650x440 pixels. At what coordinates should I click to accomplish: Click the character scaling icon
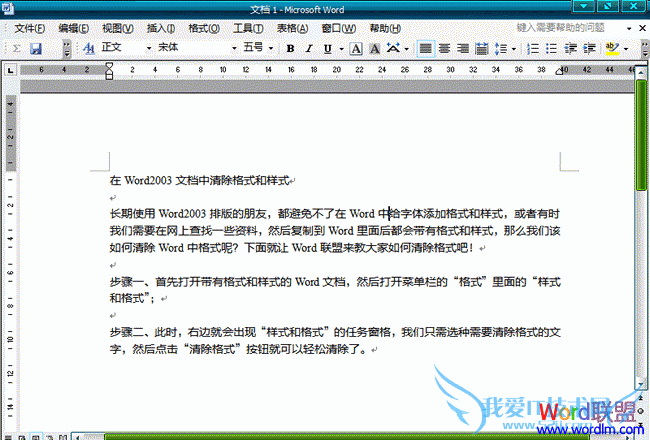[393, 48]
